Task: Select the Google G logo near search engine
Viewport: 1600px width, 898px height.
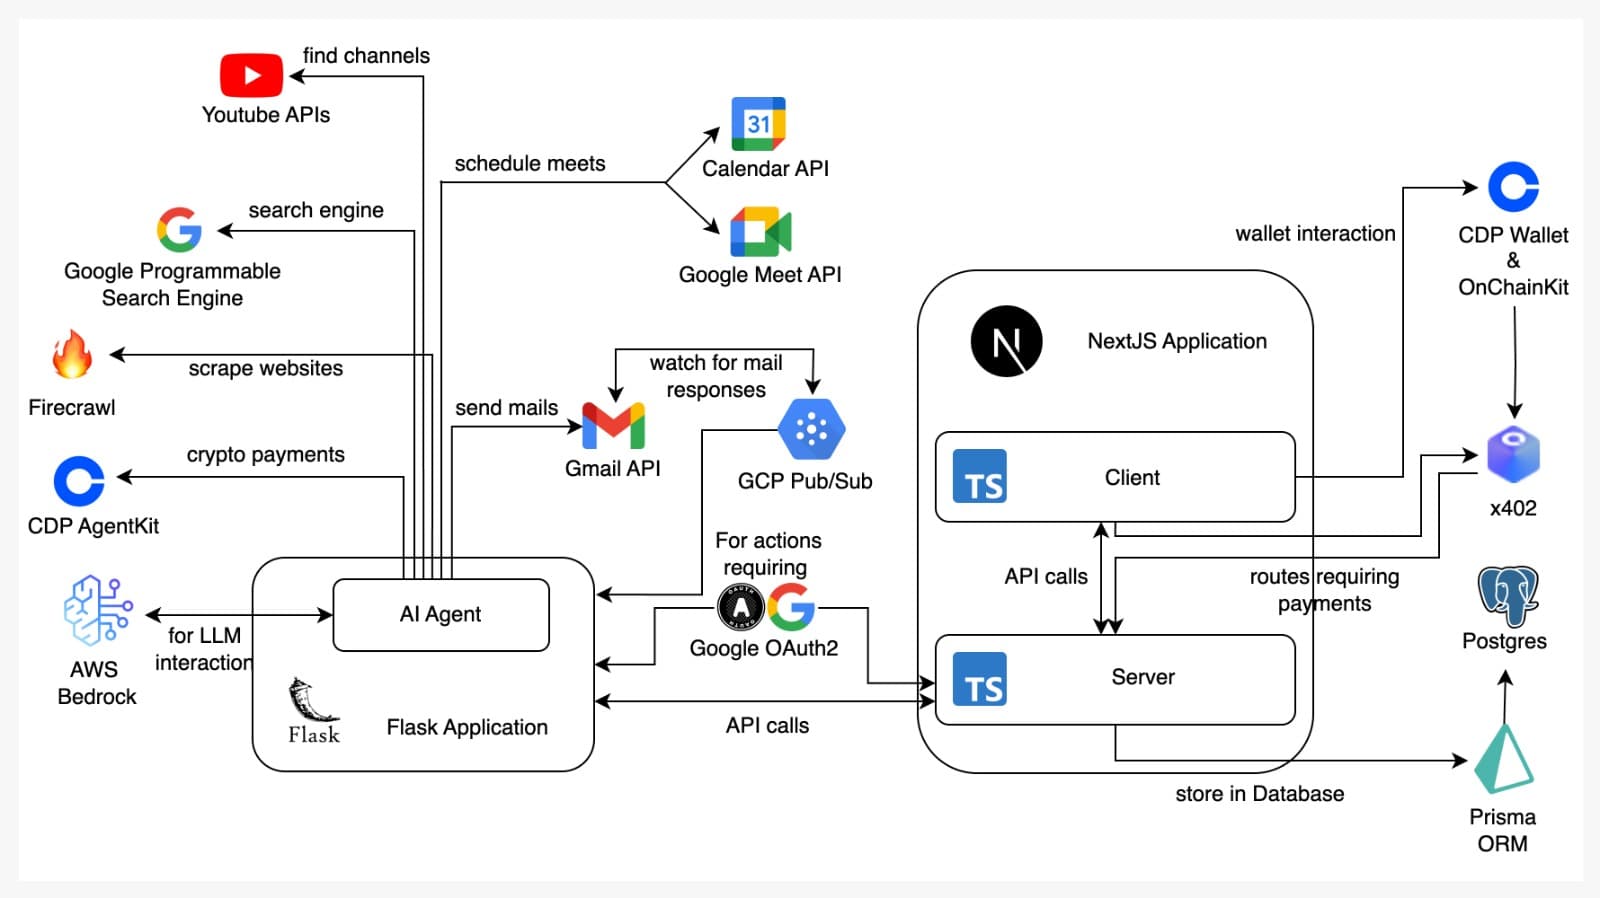Action: (x=180, y=230)
